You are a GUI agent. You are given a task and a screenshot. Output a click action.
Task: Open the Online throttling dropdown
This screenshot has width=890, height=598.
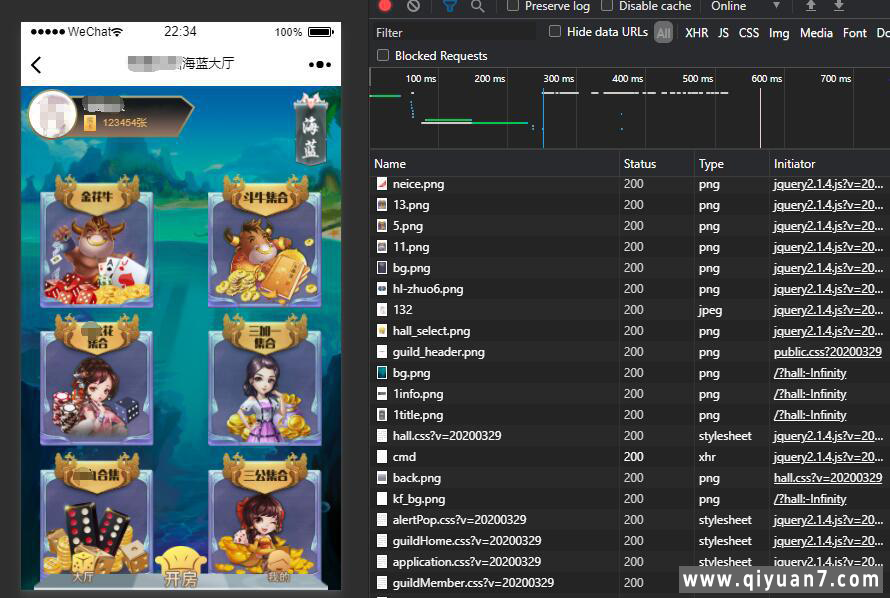click(x=743, y=6)
